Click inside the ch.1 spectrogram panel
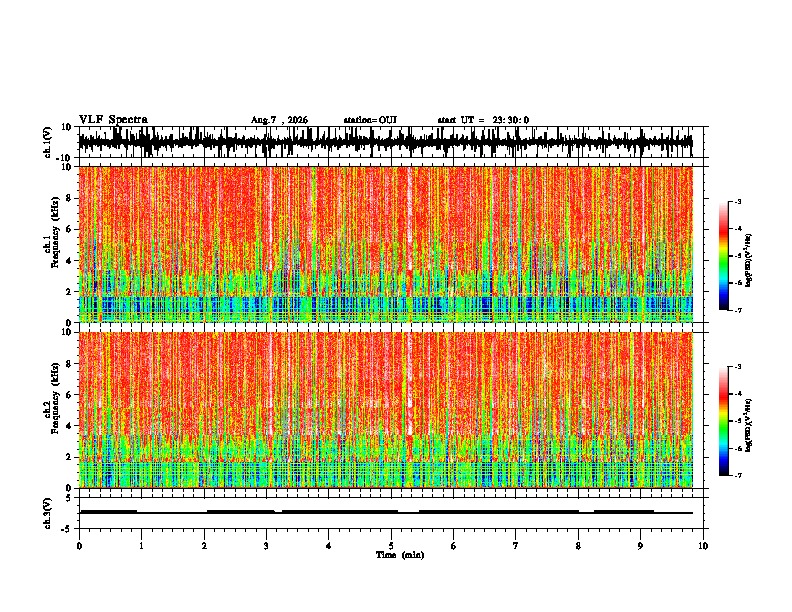792x612 pixels. pos(386,244)
